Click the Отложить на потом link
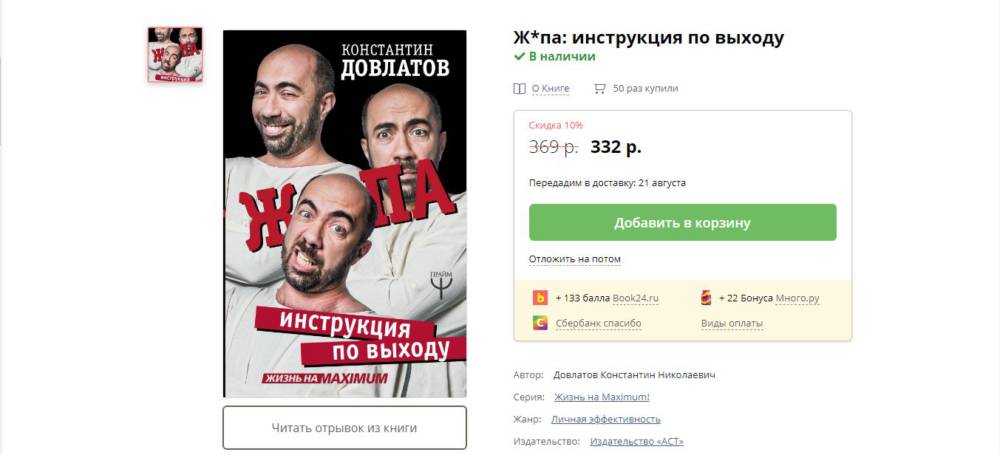Screen dimensions: 1000x455 click(575, 259)
